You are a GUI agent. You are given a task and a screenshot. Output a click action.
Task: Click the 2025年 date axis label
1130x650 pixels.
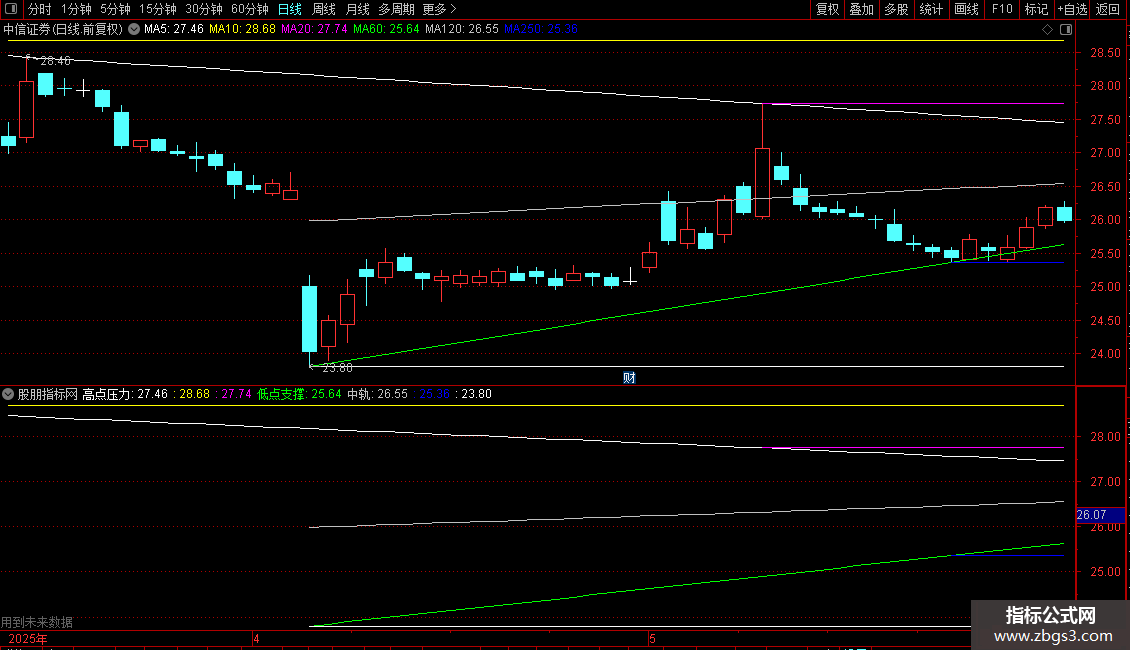(x=27, y=639)
